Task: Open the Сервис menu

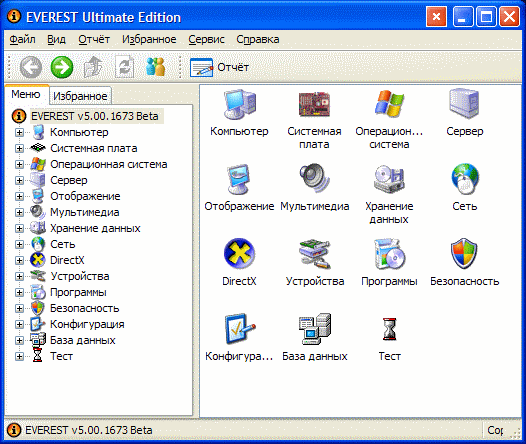Action: (x=206, y=39)
